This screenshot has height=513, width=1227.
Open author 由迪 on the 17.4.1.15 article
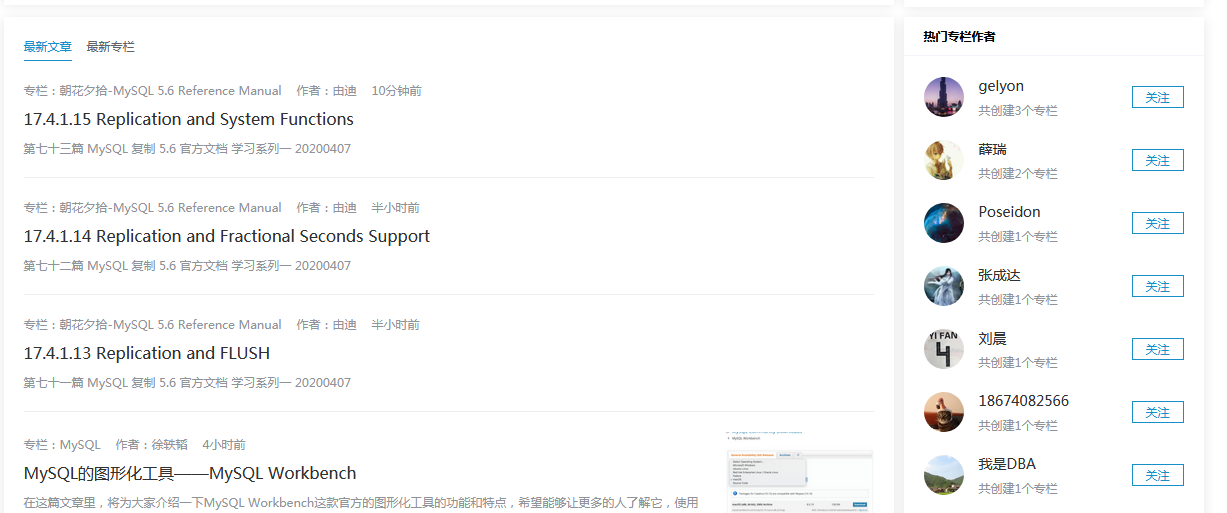pyautogui.click(x=326, y=91)
